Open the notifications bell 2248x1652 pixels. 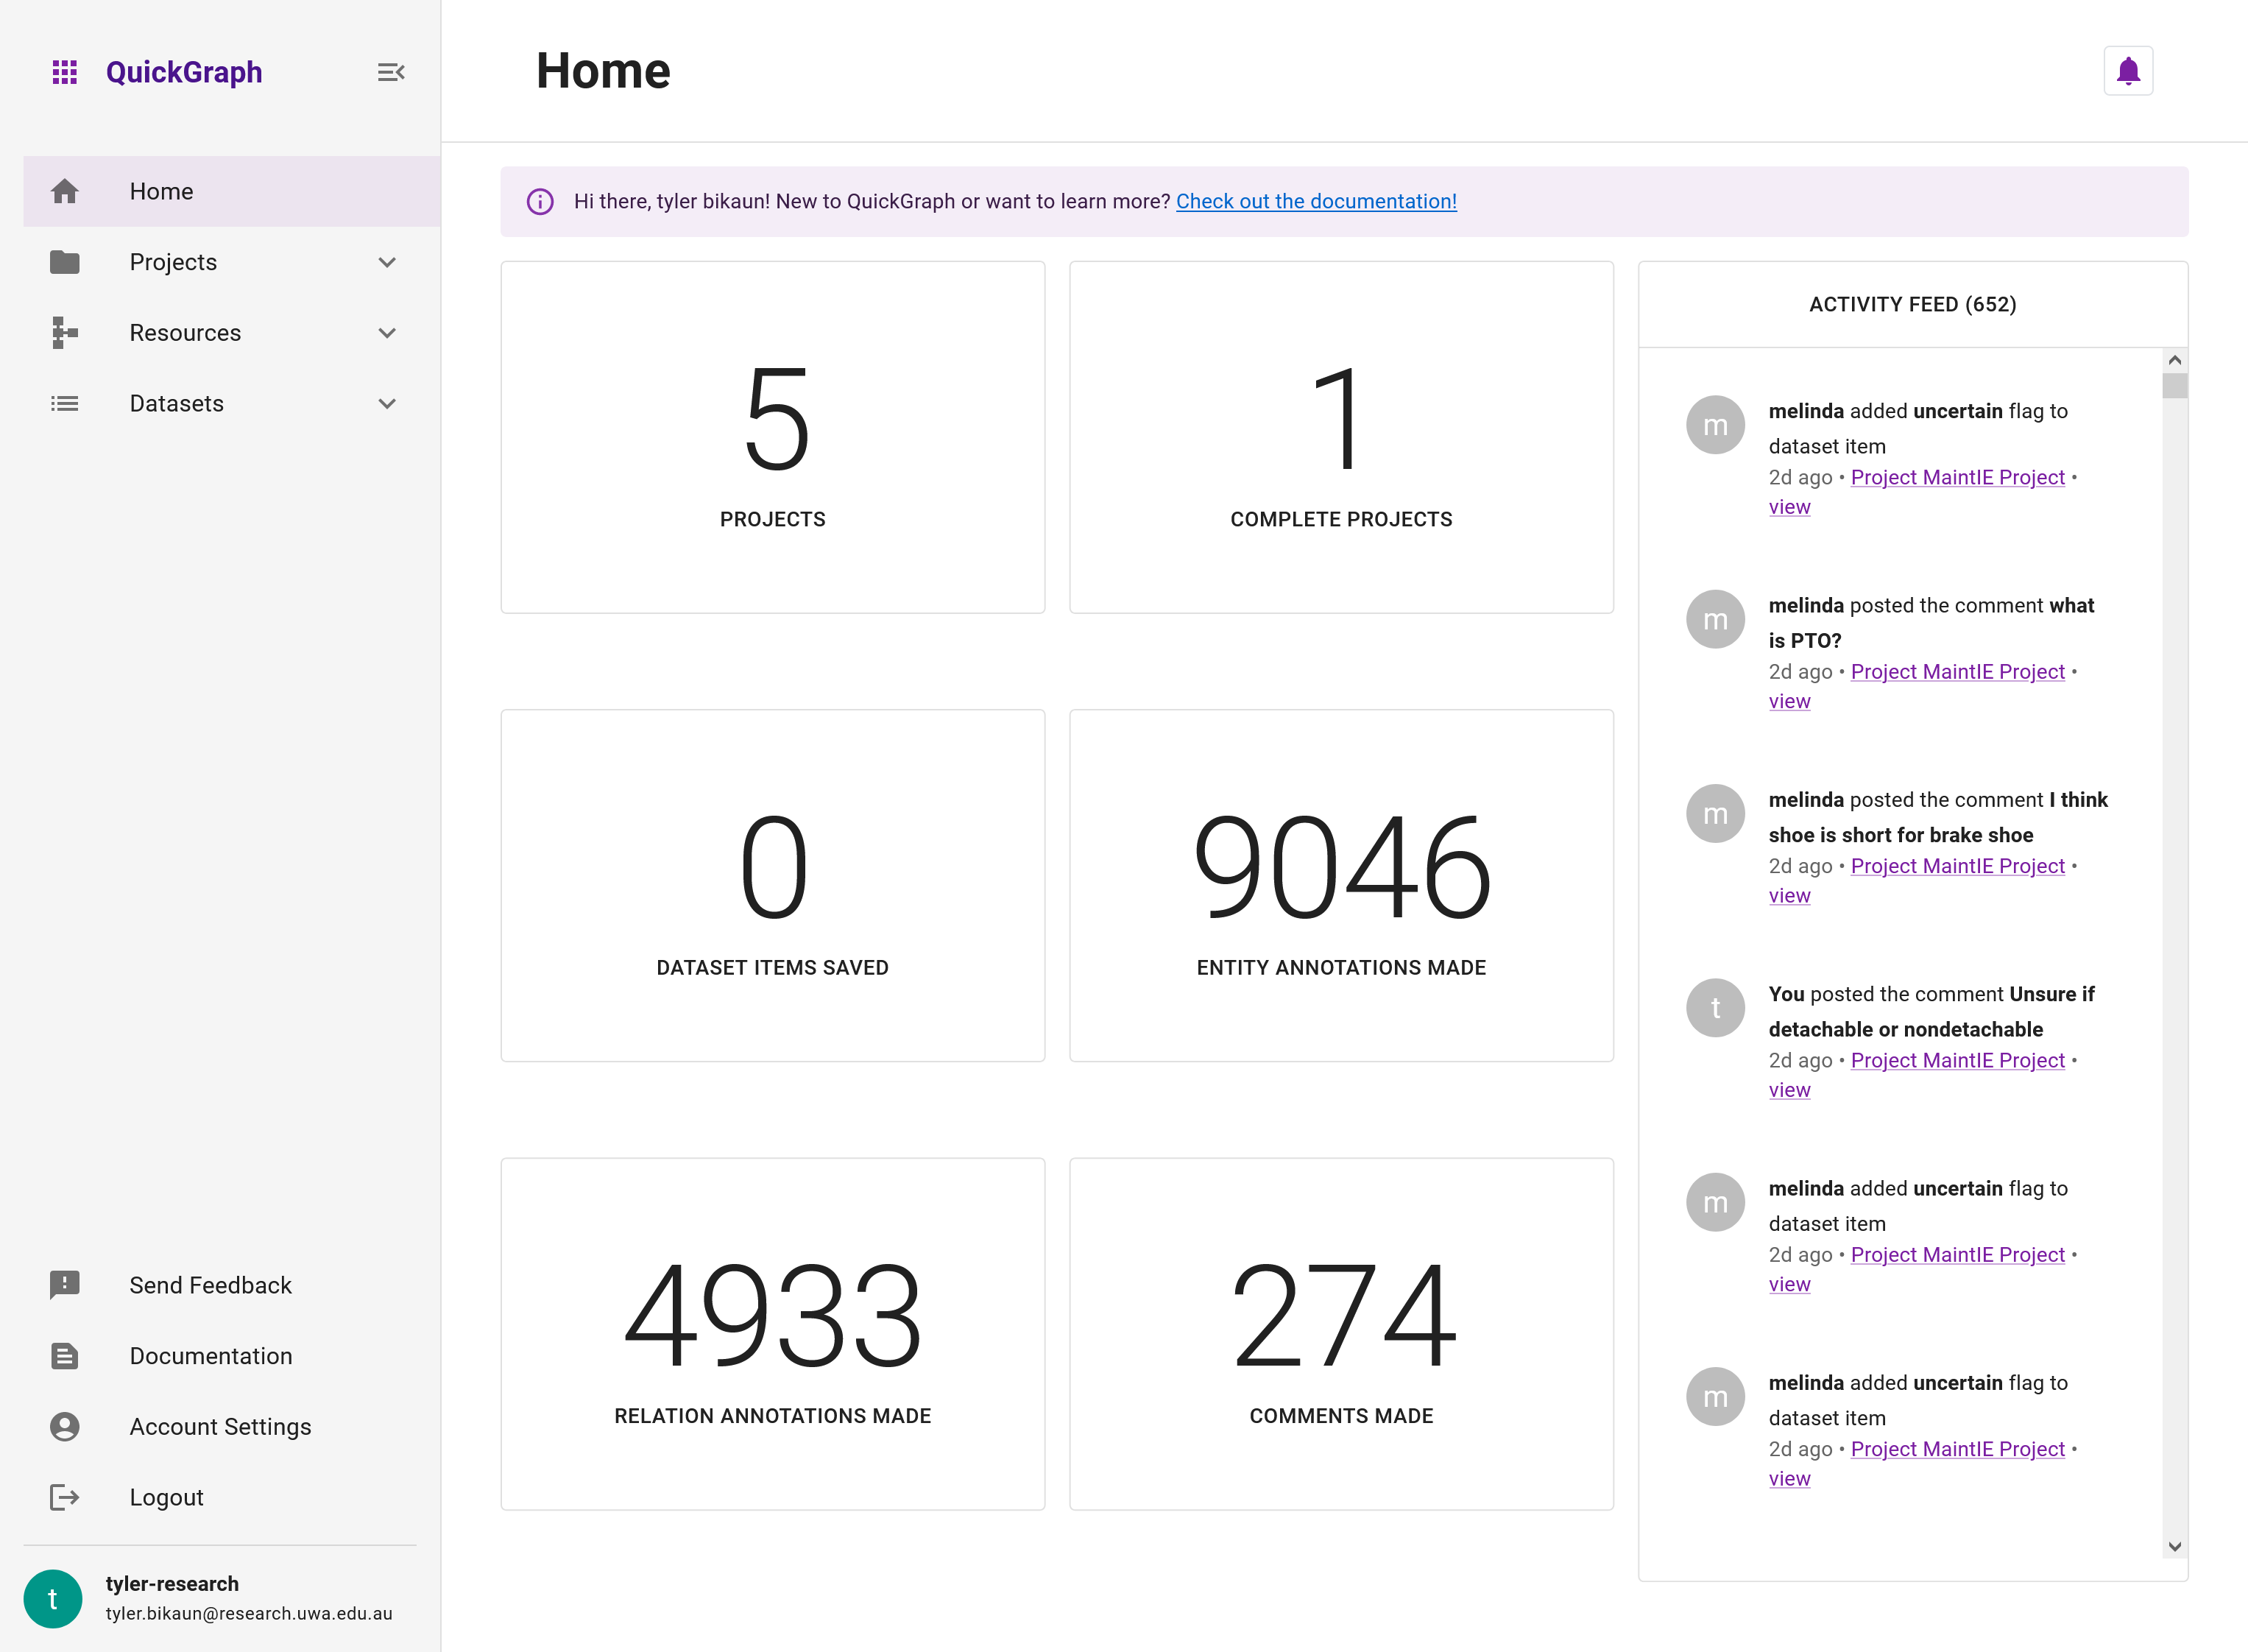point(2128,70)
